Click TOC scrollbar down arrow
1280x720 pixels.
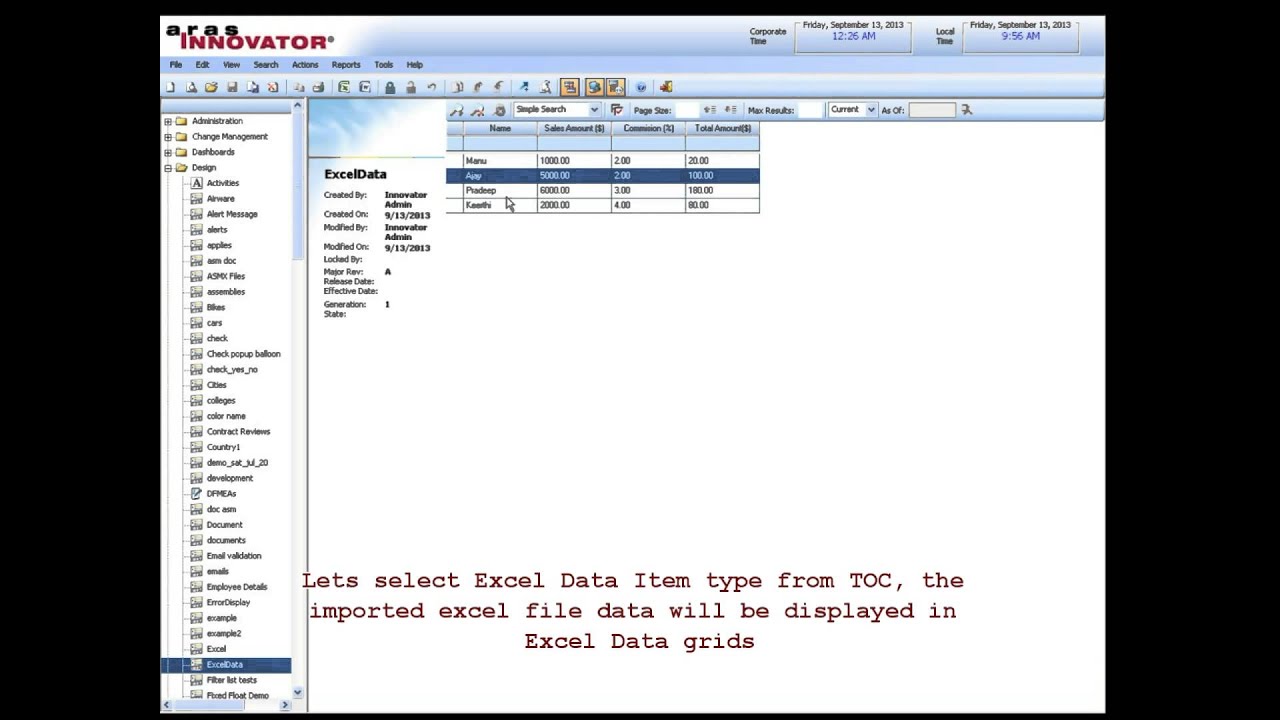(x=297, y=692)
